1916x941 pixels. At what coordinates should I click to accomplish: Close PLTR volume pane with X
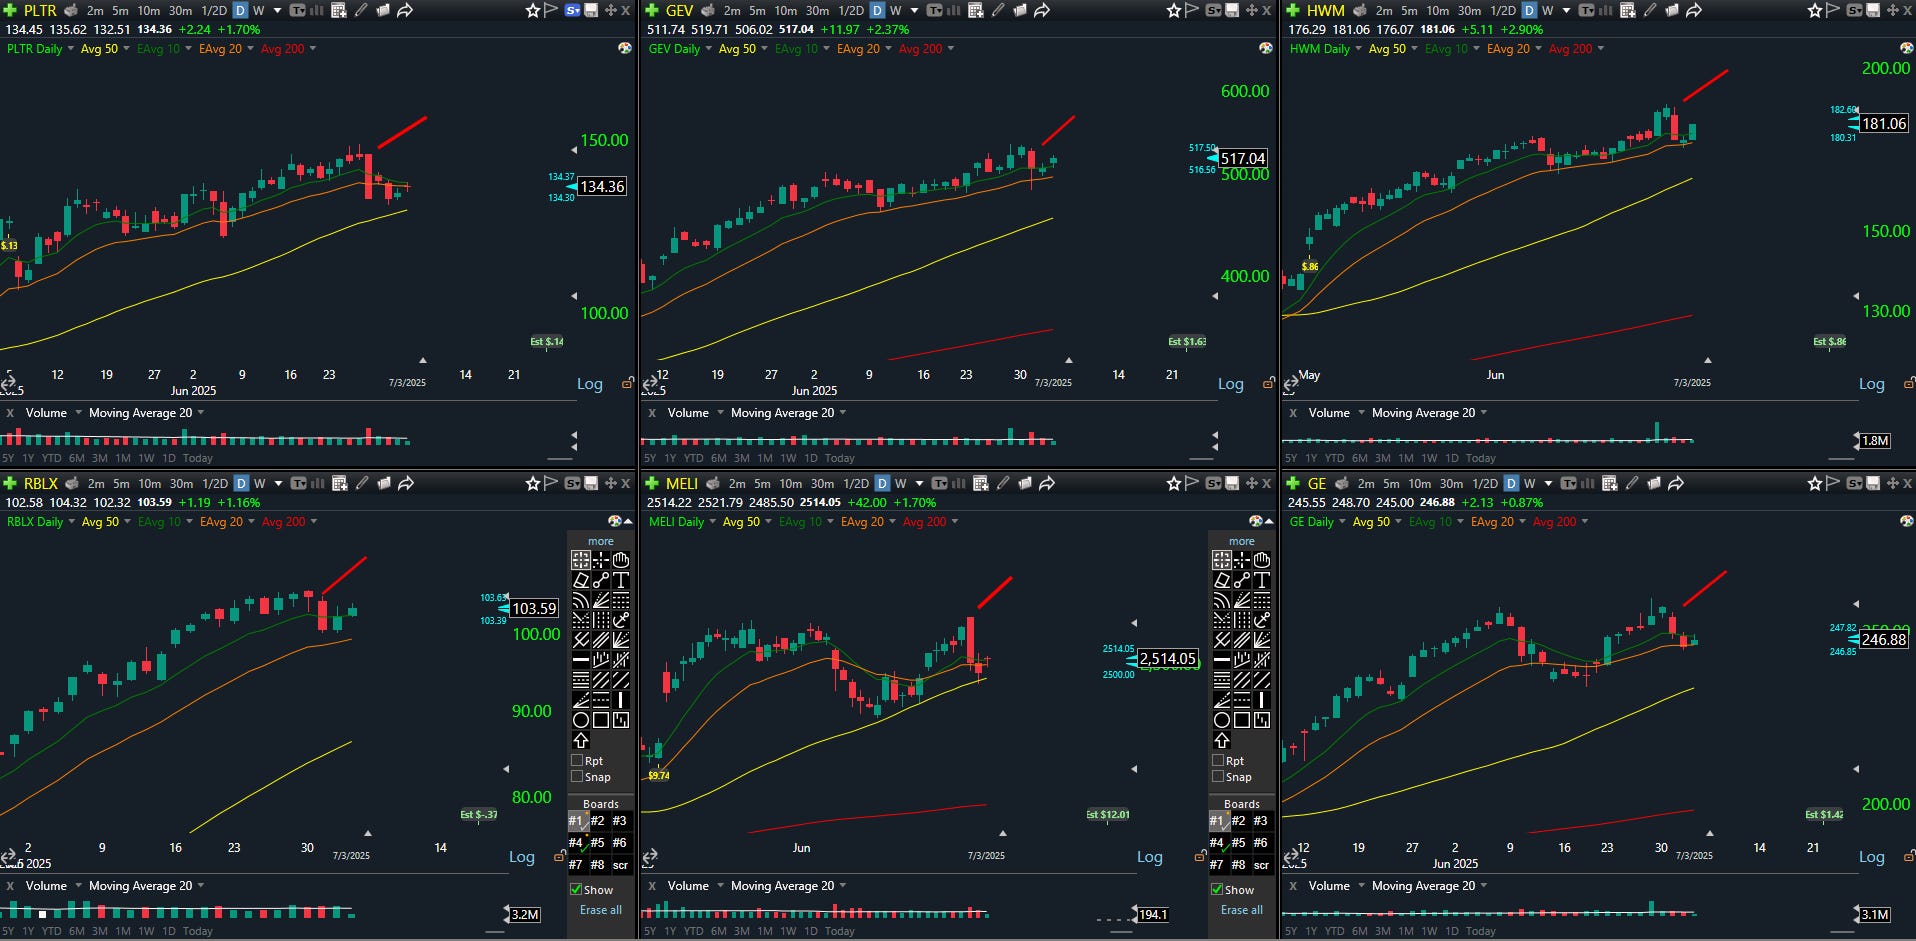pyautogui.click(x=10, y=412)
